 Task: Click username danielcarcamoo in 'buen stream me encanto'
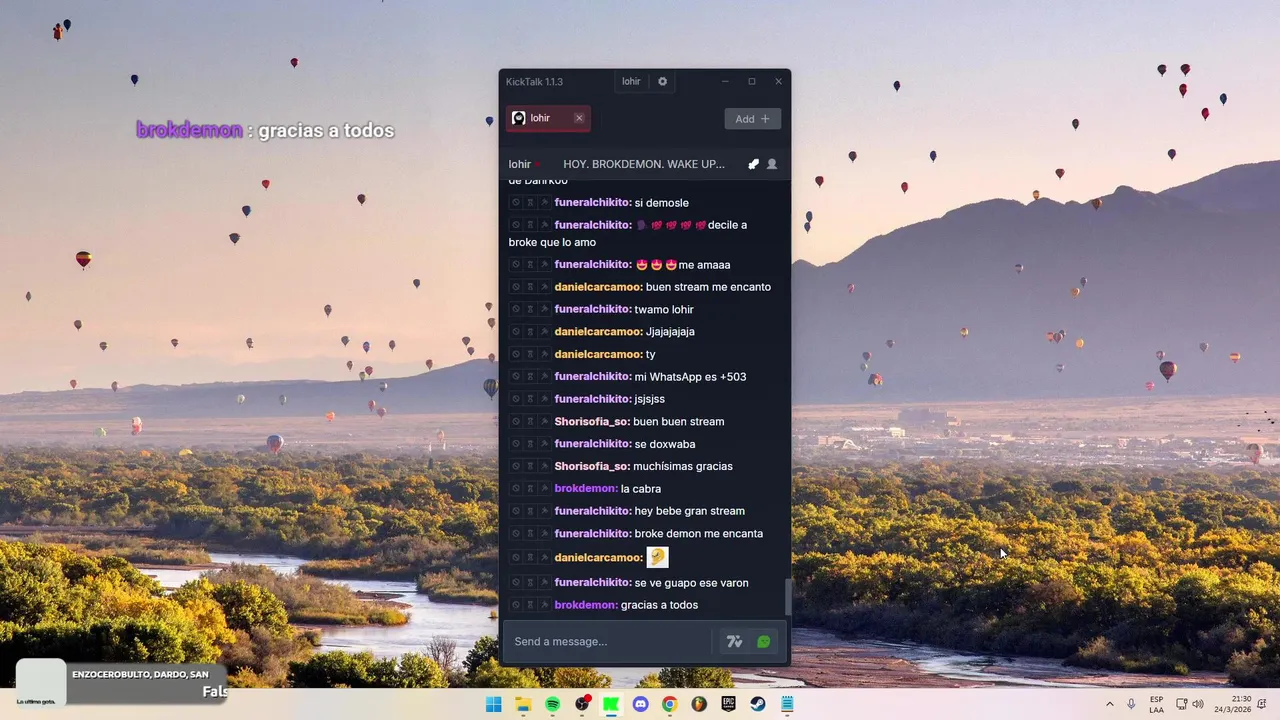coord(599,287)
